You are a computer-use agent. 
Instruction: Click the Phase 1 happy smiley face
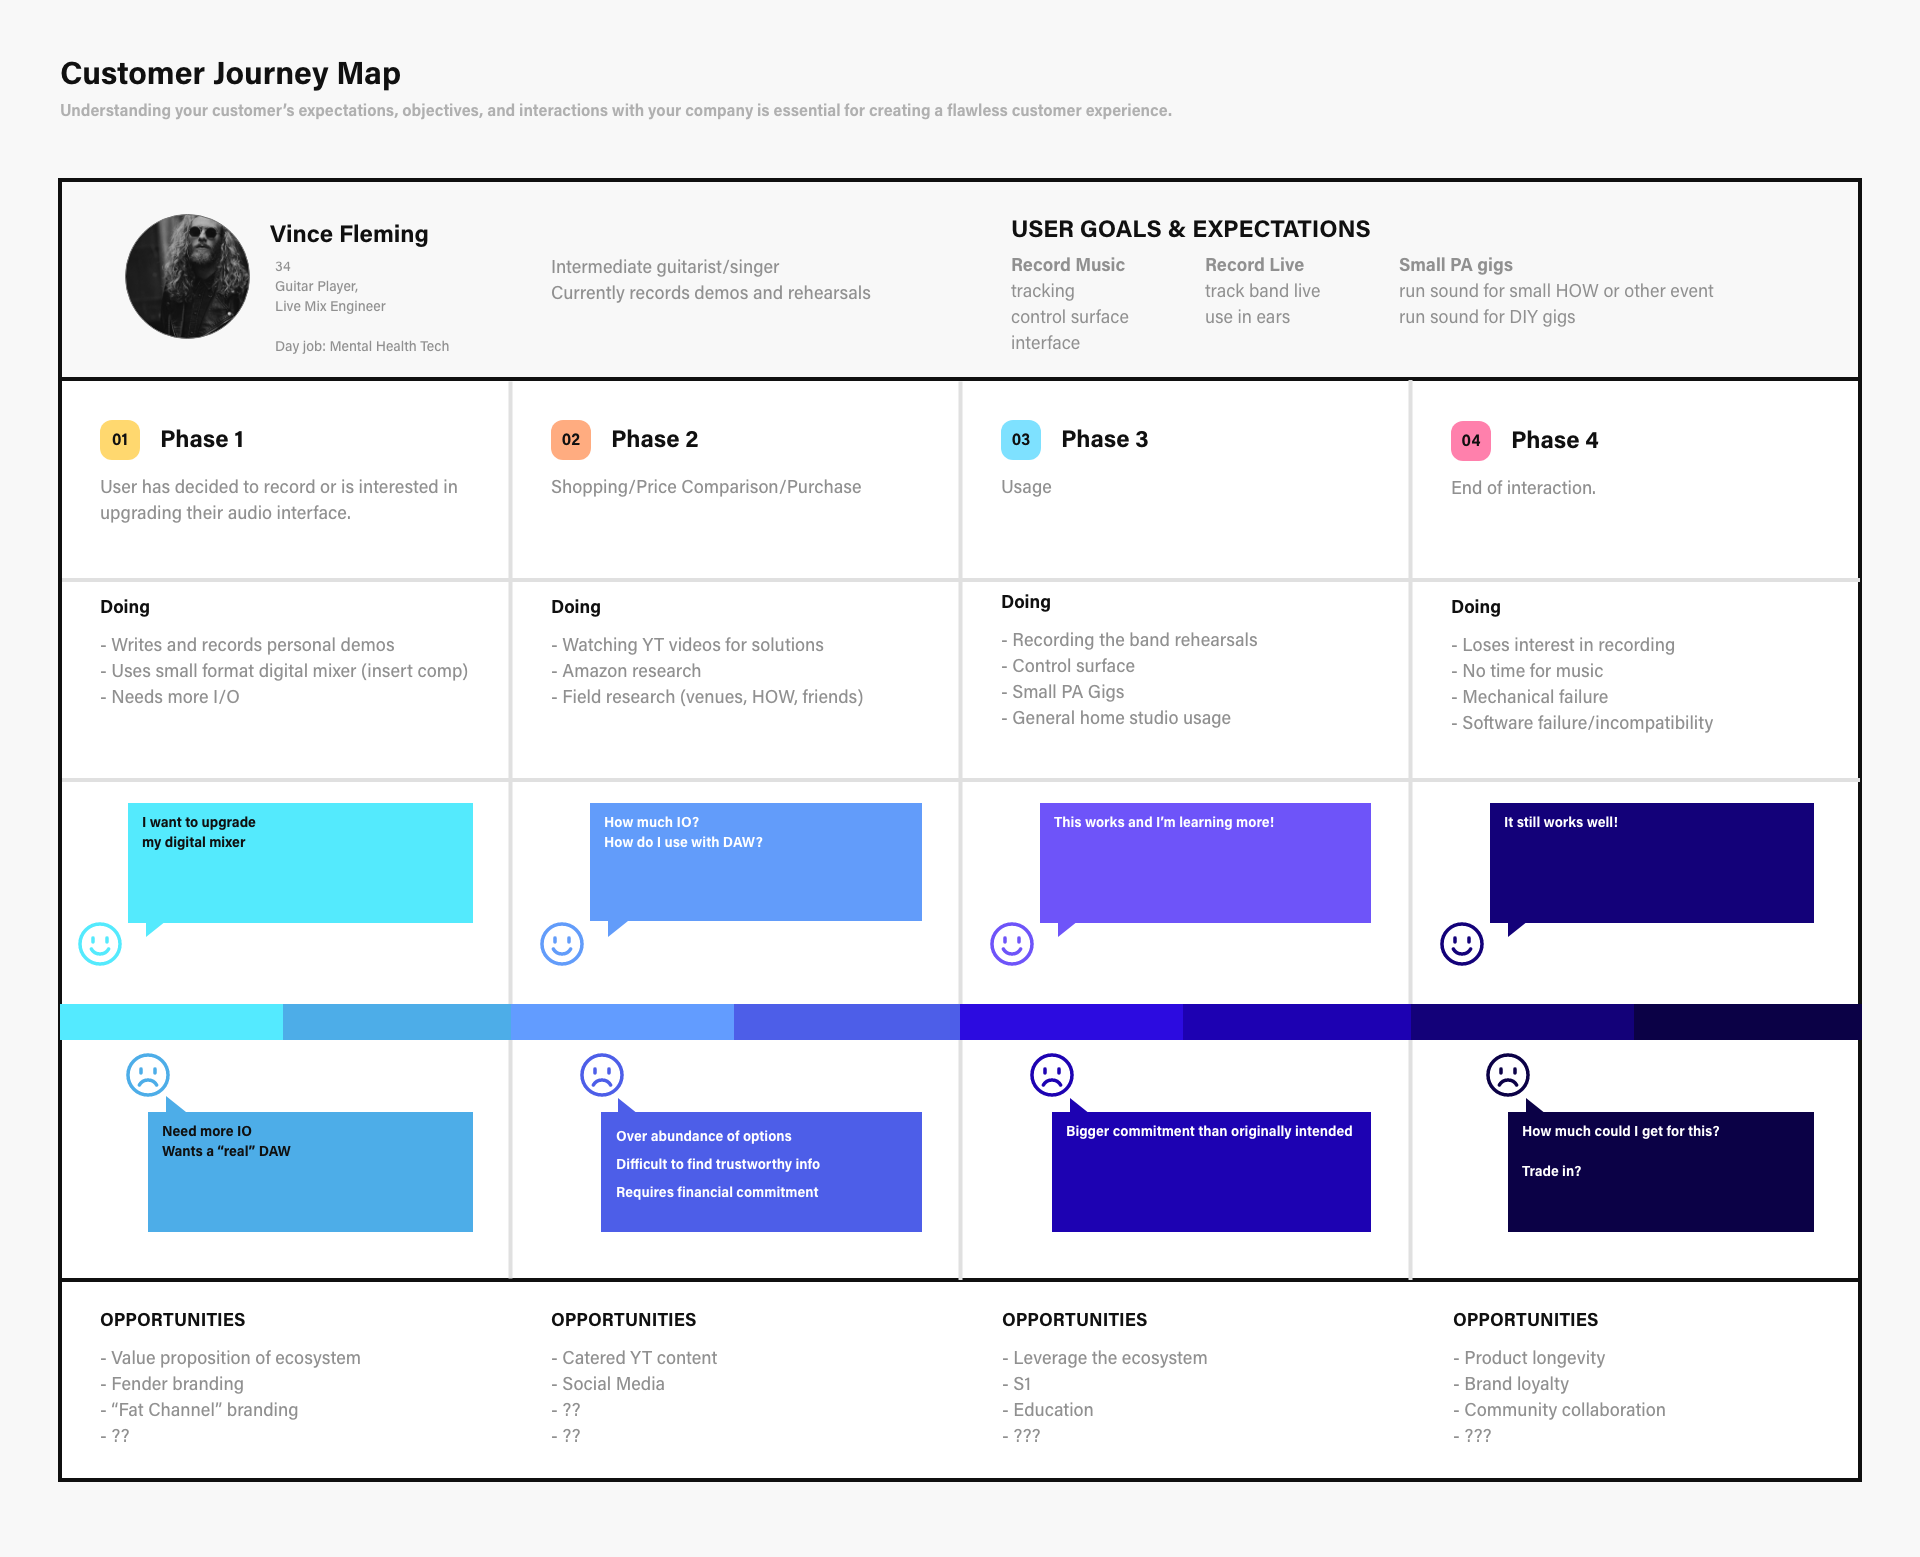tap(100, 944)
